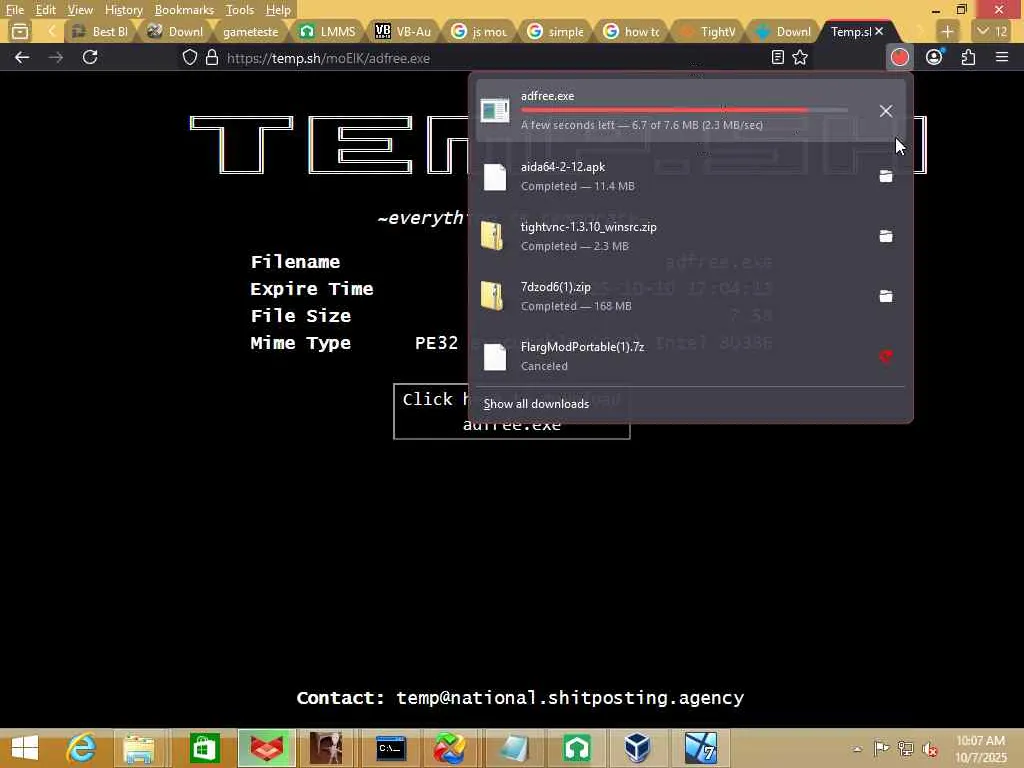1024x768 pixels.
Task: Click the browser back arrow button
Action: [x=22, y=58]
